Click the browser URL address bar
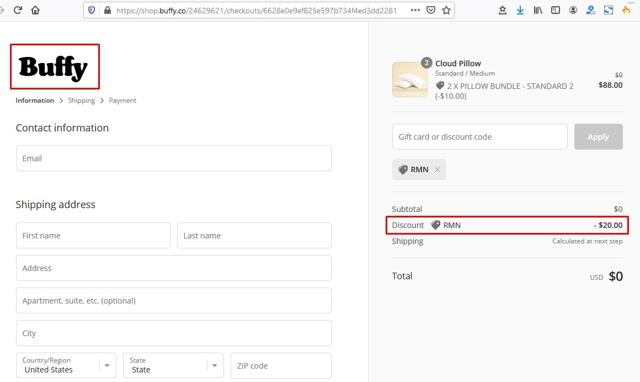 pyautogui.click(x=256, y=10)
